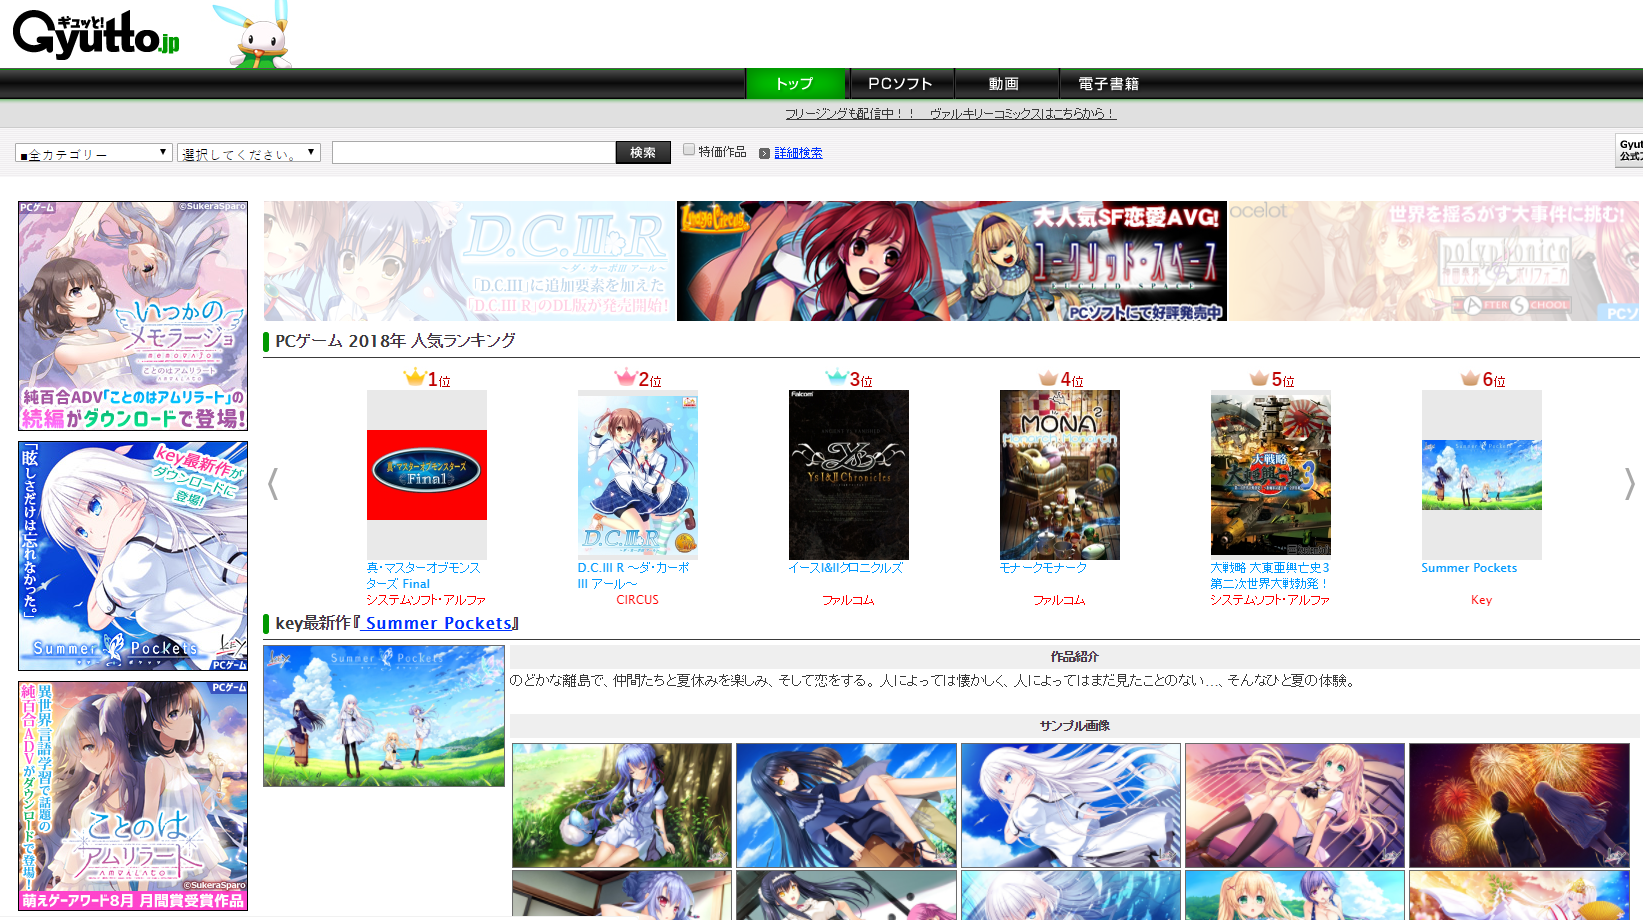The height and width of the screenshot is (920, 1643).
Task: Select the トップ navigation tab
Action: (796, 84)
